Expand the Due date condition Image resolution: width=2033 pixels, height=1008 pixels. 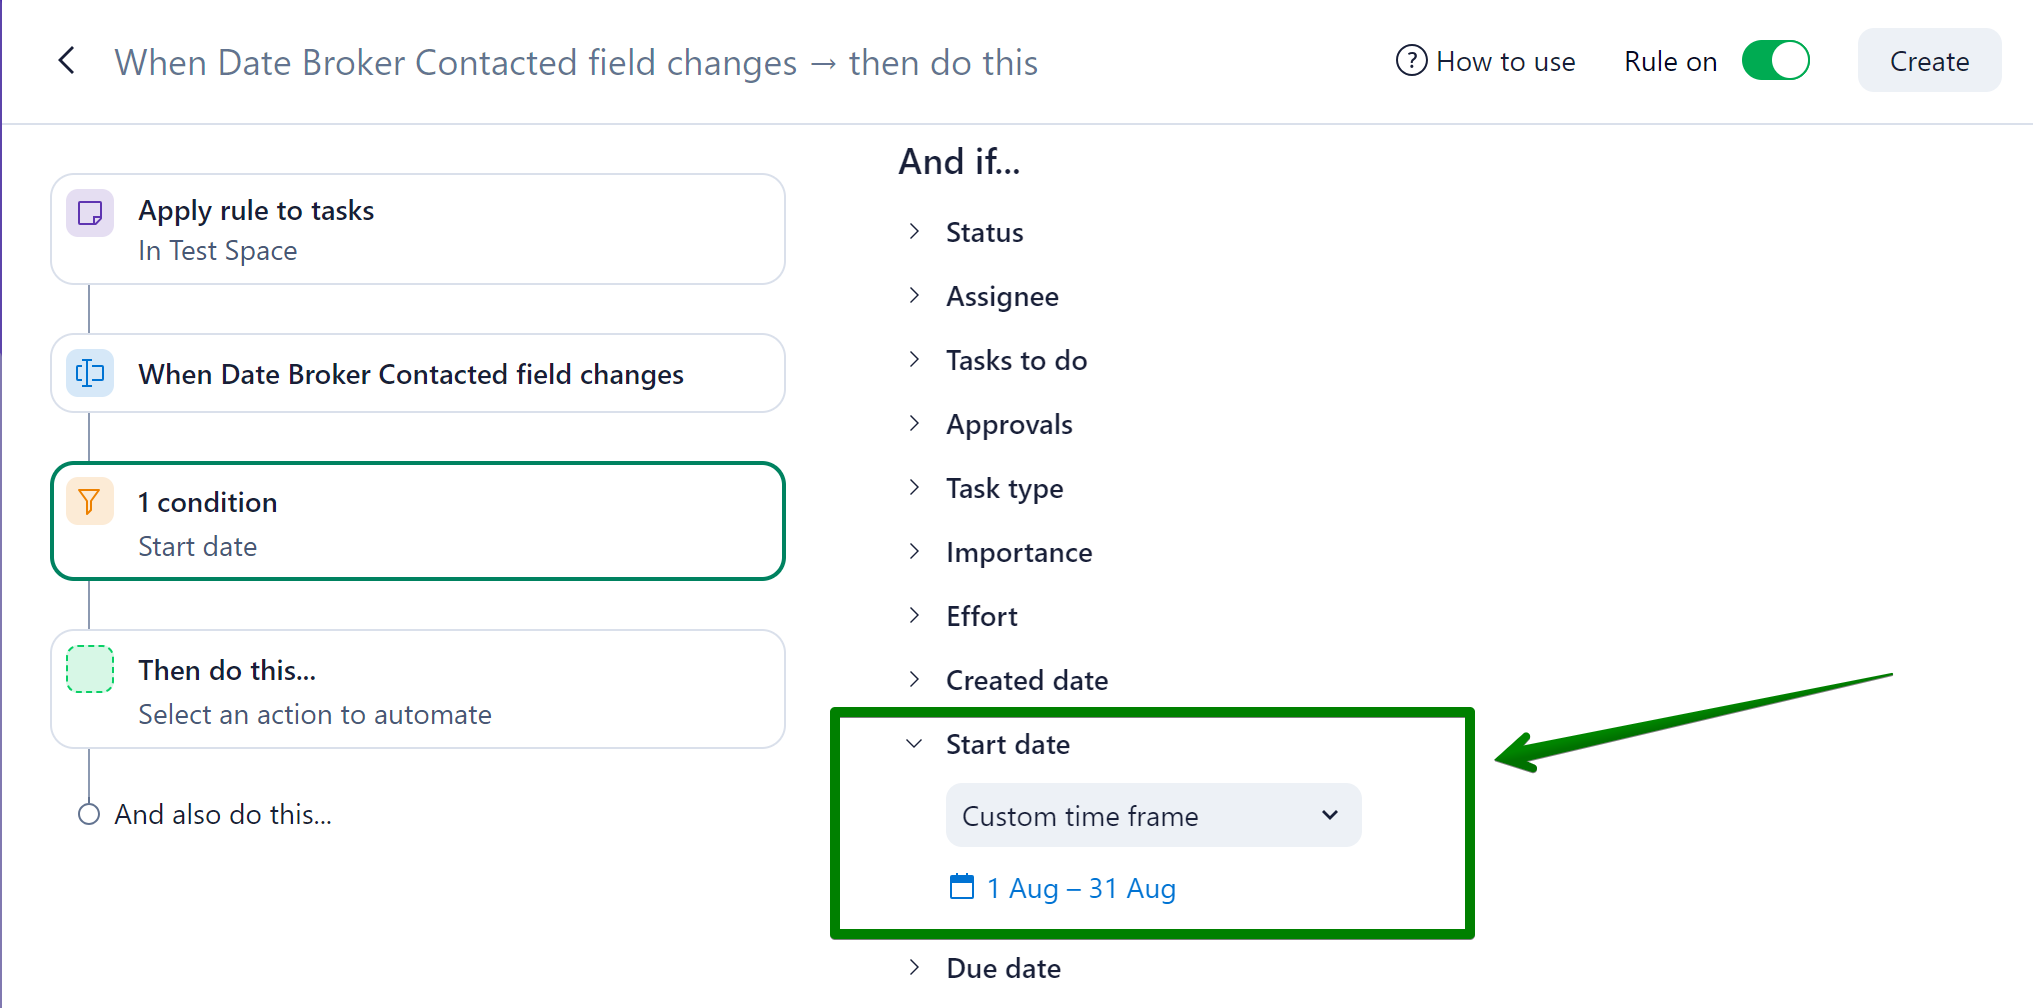[x=914, y=968]
